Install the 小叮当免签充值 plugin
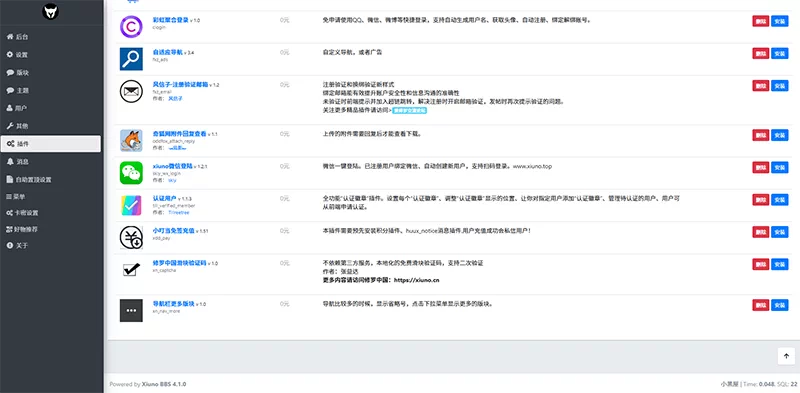800x393 pixels. (x=779, y=232)
